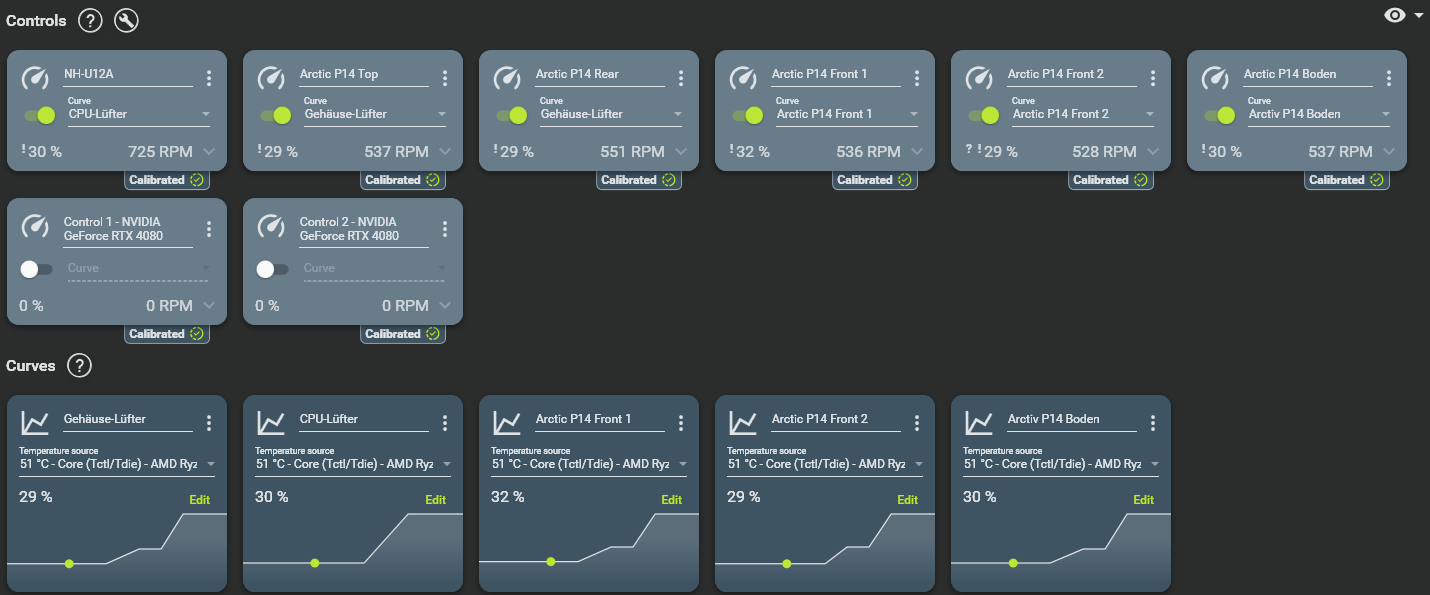Edit the Arctic P14 Front 2 curve
Screen dimensions: 1430x595
908,500
